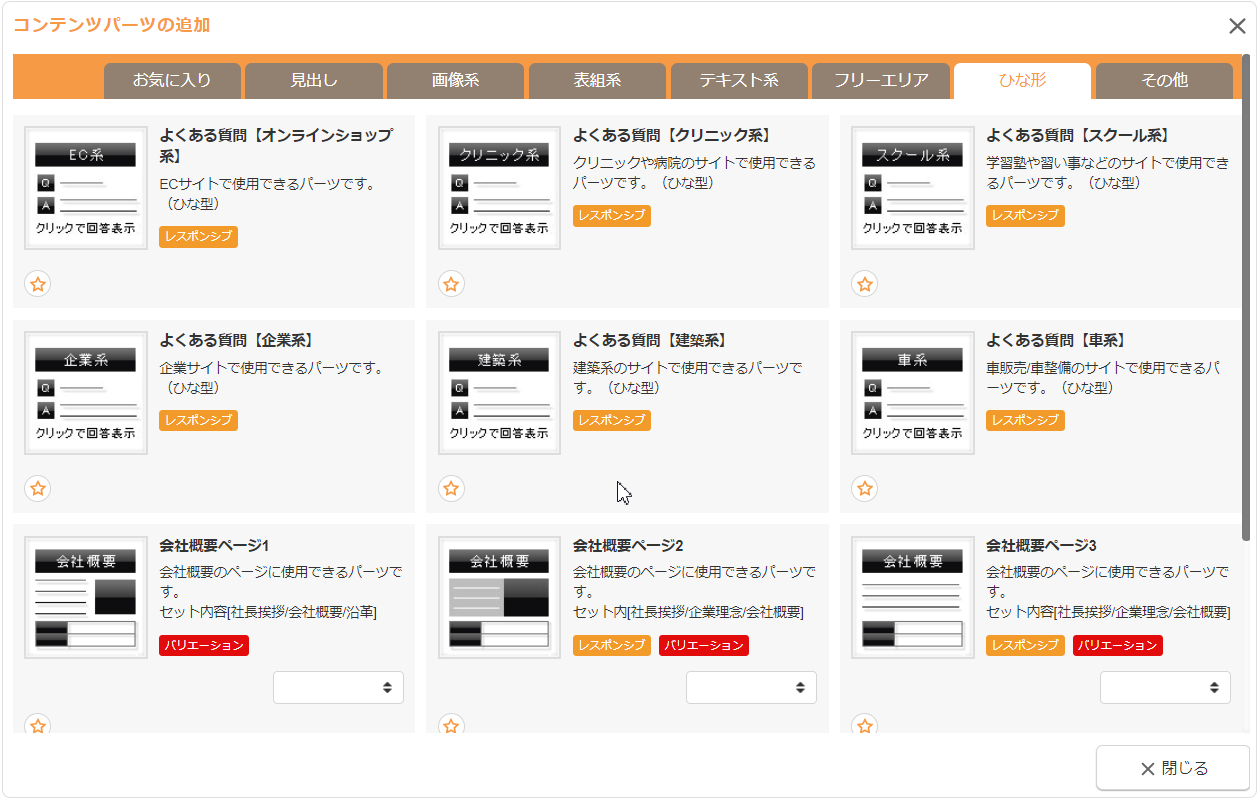Favorite the 会社概要ページ2 part

(x=451, y=725)
